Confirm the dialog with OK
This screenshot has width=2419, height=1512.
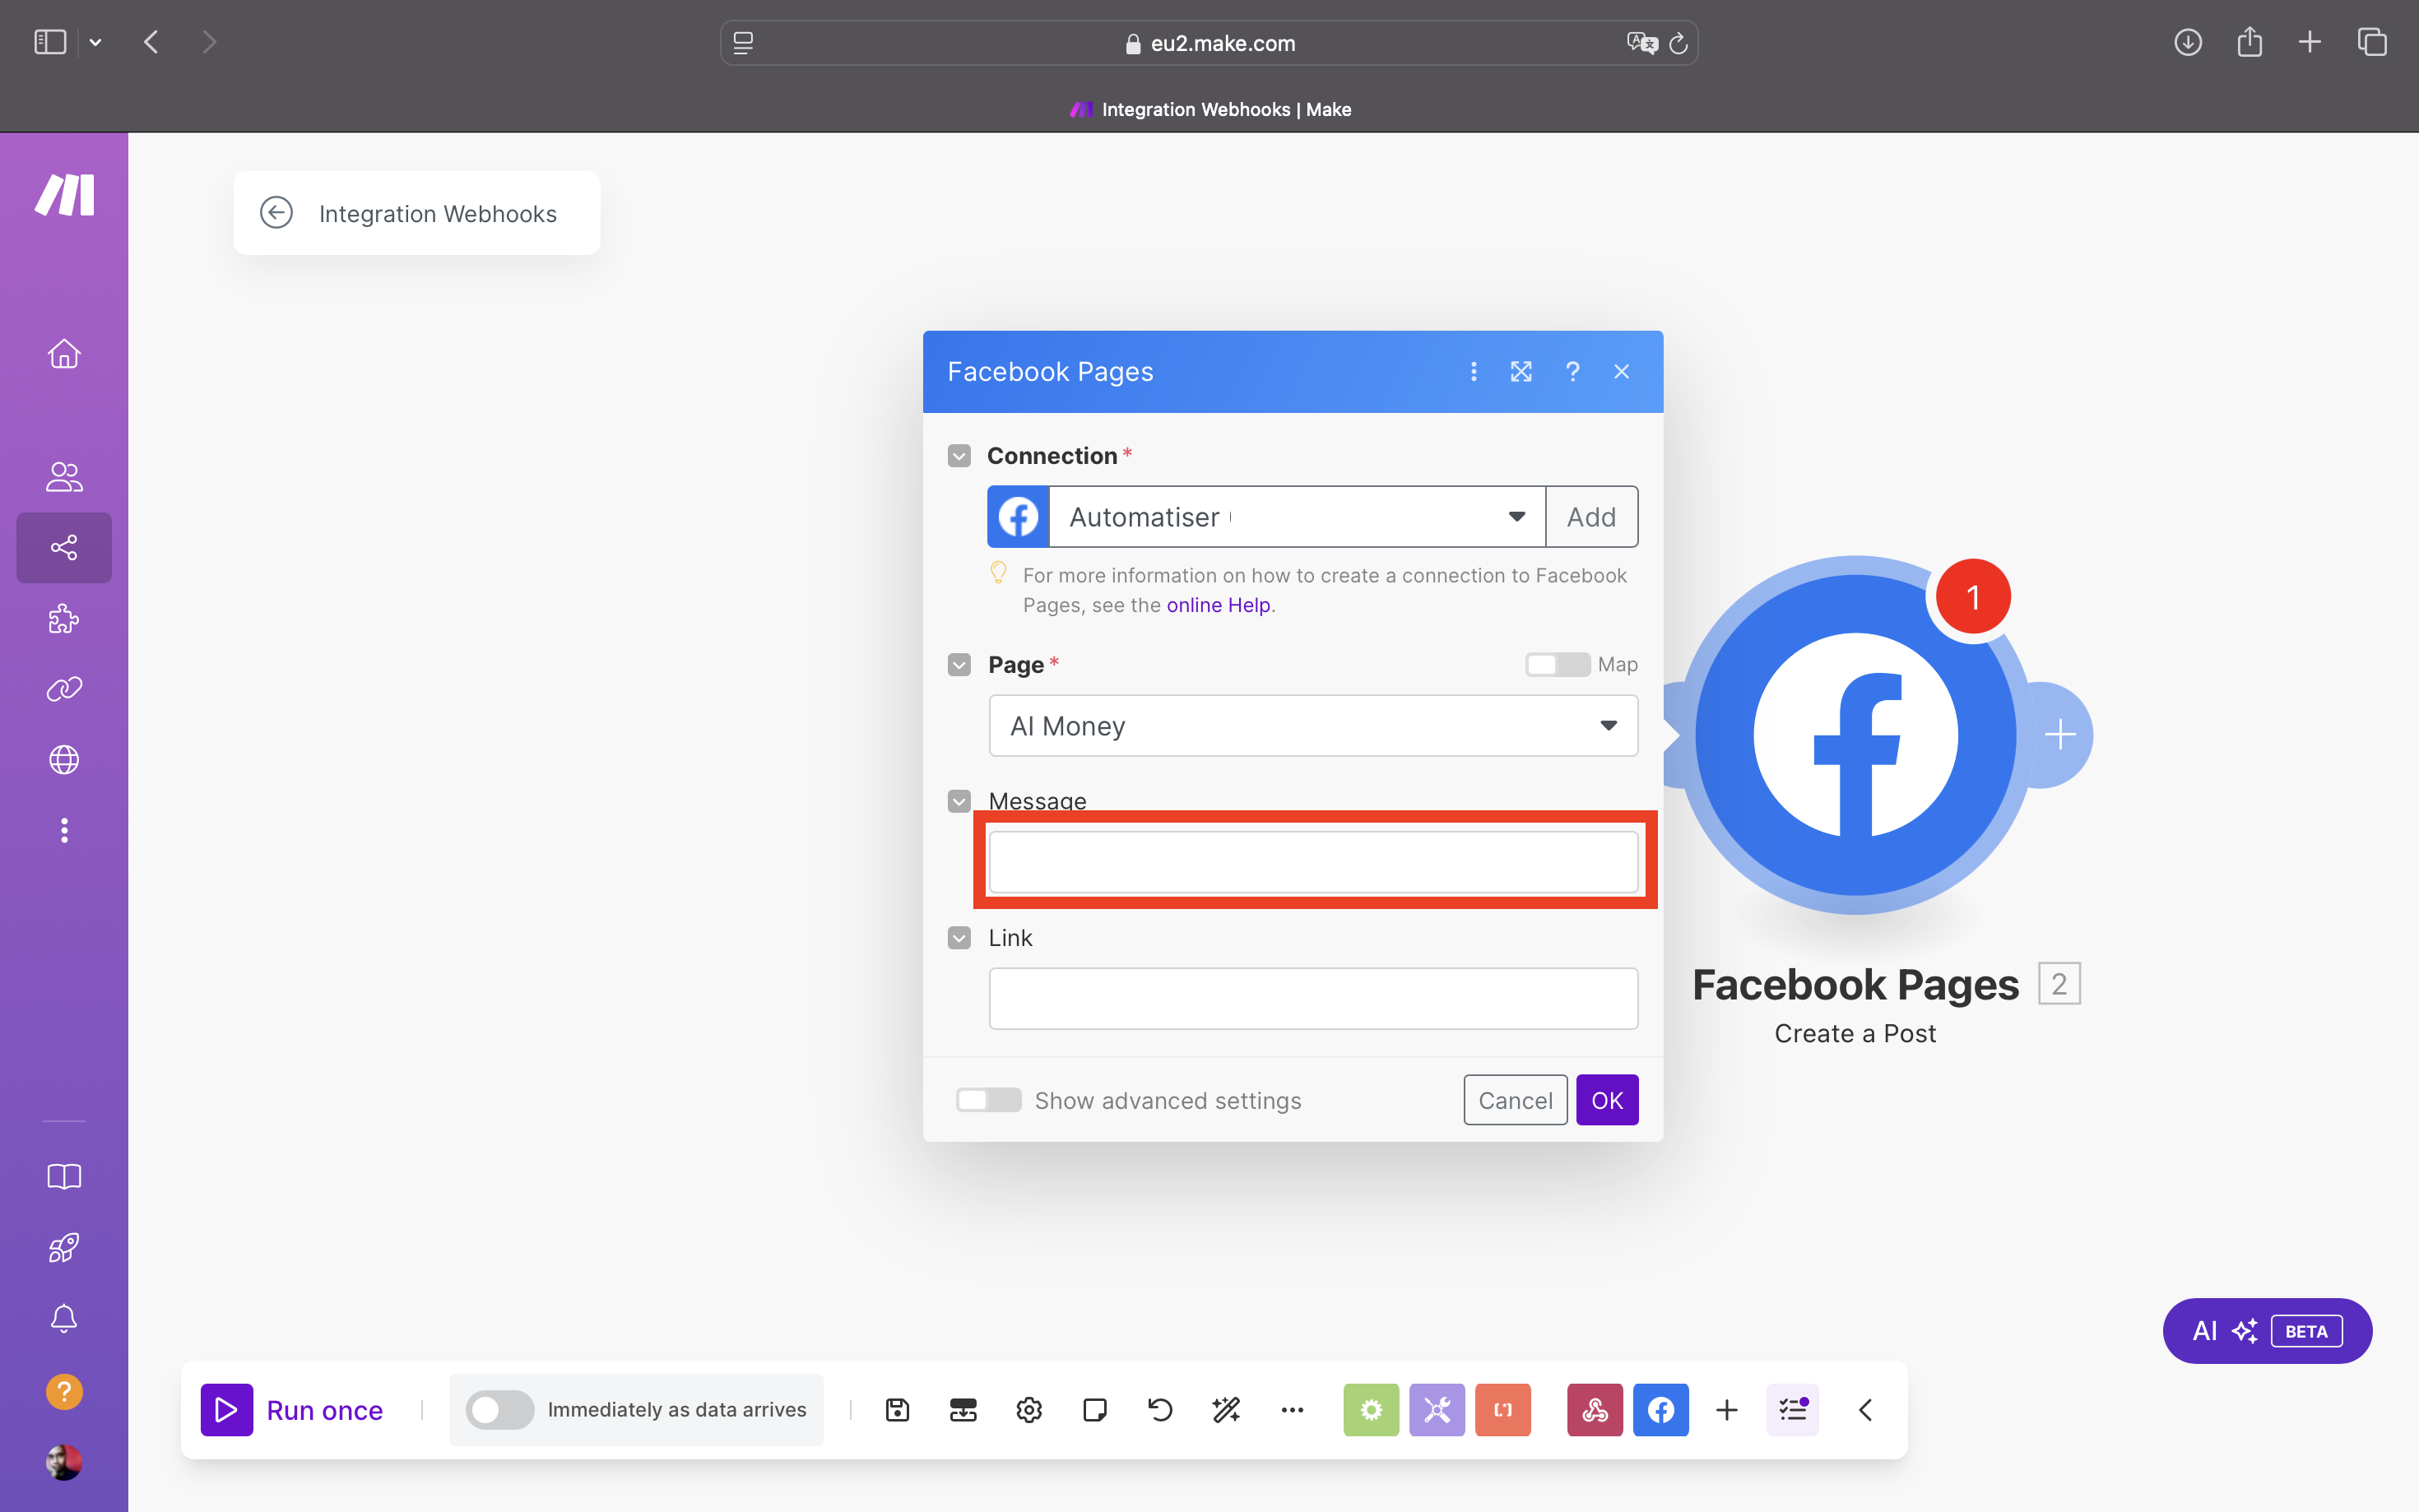coord(1607,1100)
